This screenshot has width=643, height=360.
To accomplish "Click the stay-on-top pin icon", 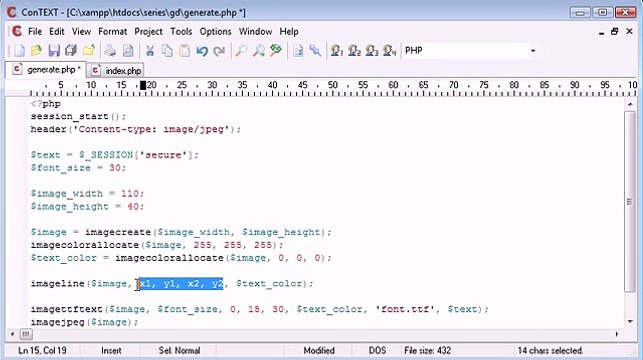I will pos(315,51).
